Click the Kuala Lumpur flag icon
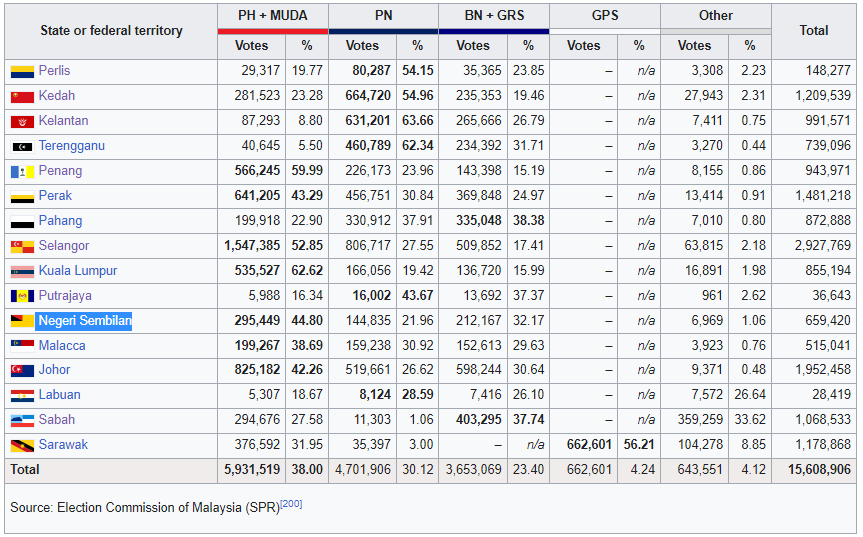Image resolution: width=863 pixels, height=537 pixels. pos(22,272)
